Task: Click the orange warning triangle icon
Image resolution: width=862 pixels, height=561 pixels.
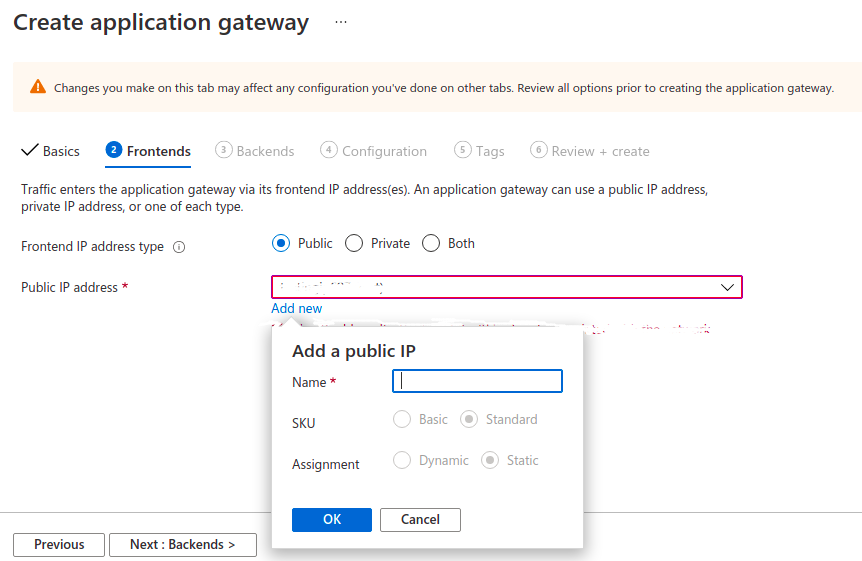Action: click(37, 87)
